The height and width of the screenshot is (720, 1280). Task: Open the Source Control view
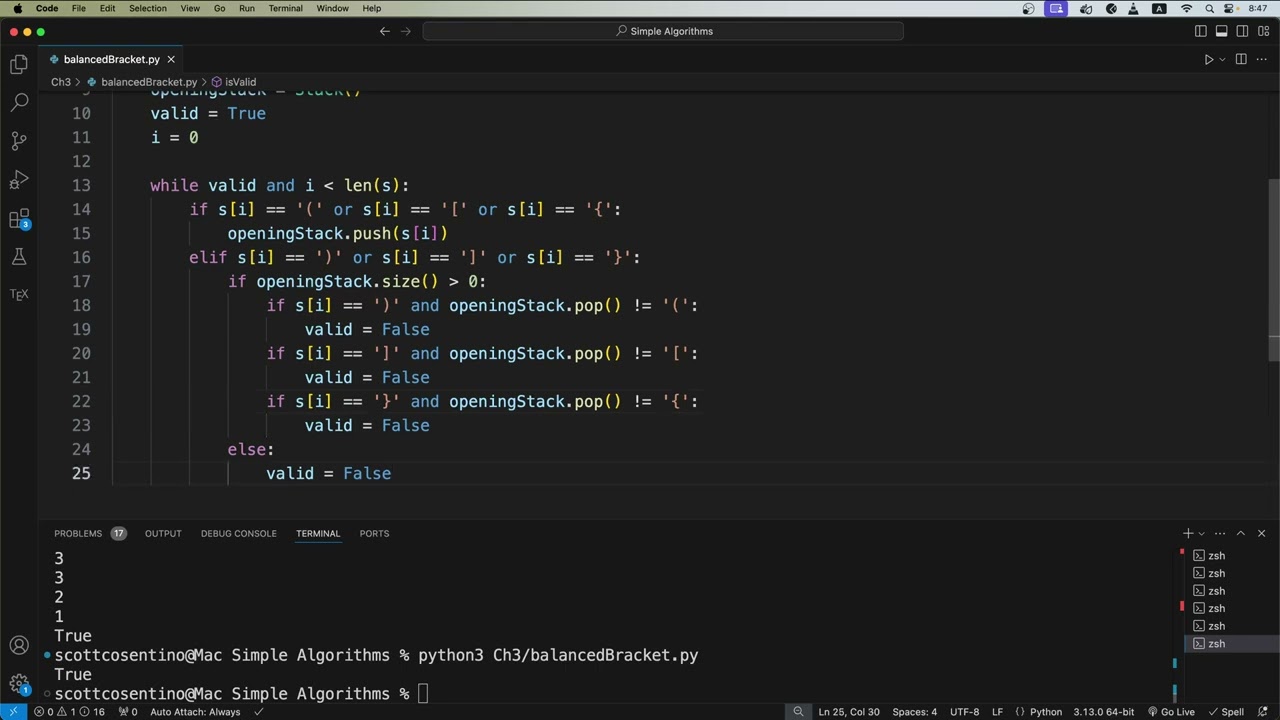(x=19, y=141)
